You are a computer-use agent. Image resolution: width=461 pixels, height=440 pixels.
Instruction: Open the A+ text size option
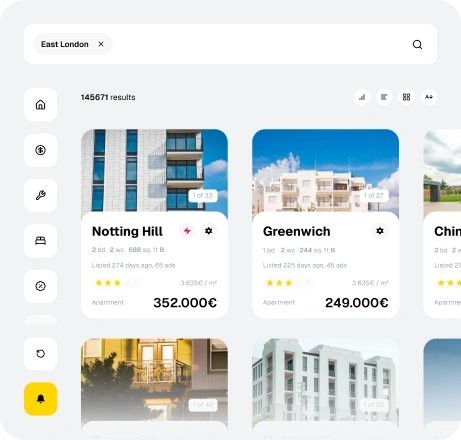click(x=429, y=97)
